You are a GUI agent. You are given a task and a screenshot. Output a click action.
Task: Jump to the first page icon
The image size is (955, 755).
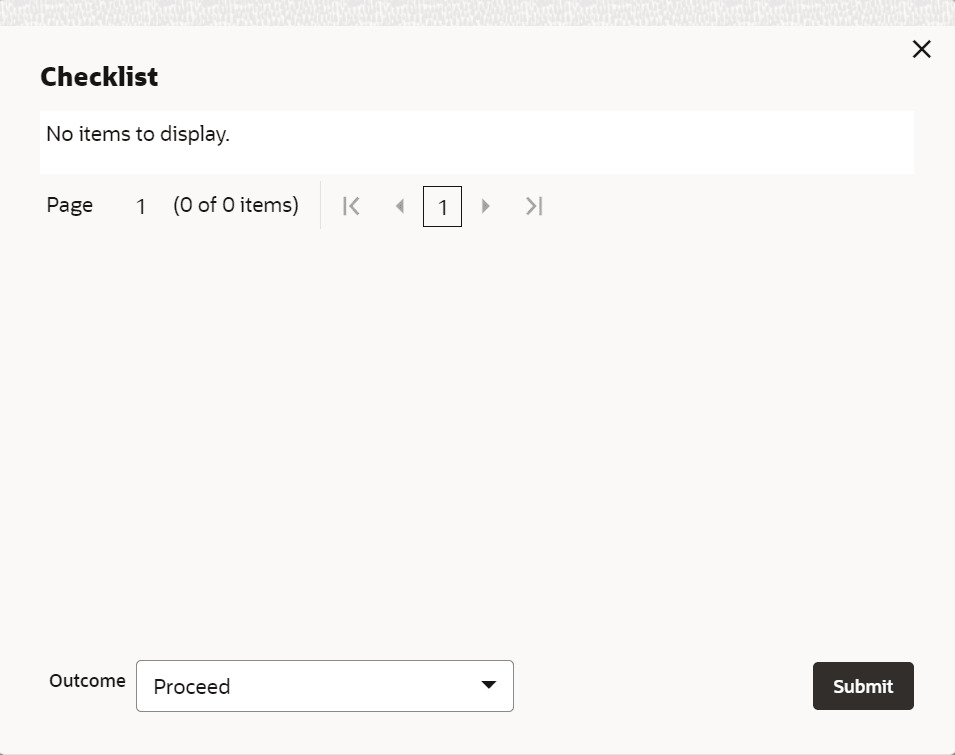coord(351,206)
